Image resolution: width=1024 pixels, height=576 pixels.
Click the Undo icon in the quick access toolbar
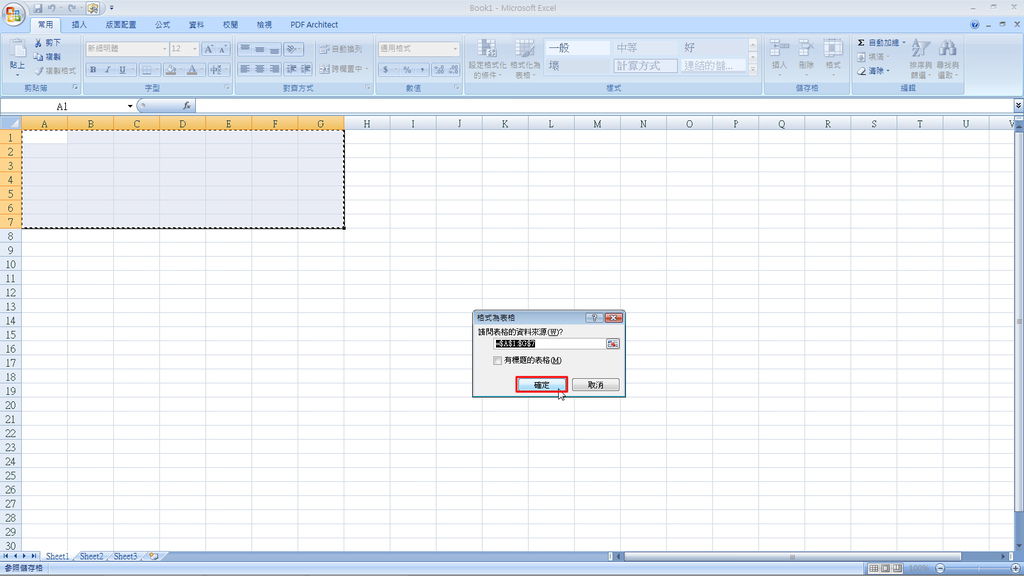coord(52,8)
